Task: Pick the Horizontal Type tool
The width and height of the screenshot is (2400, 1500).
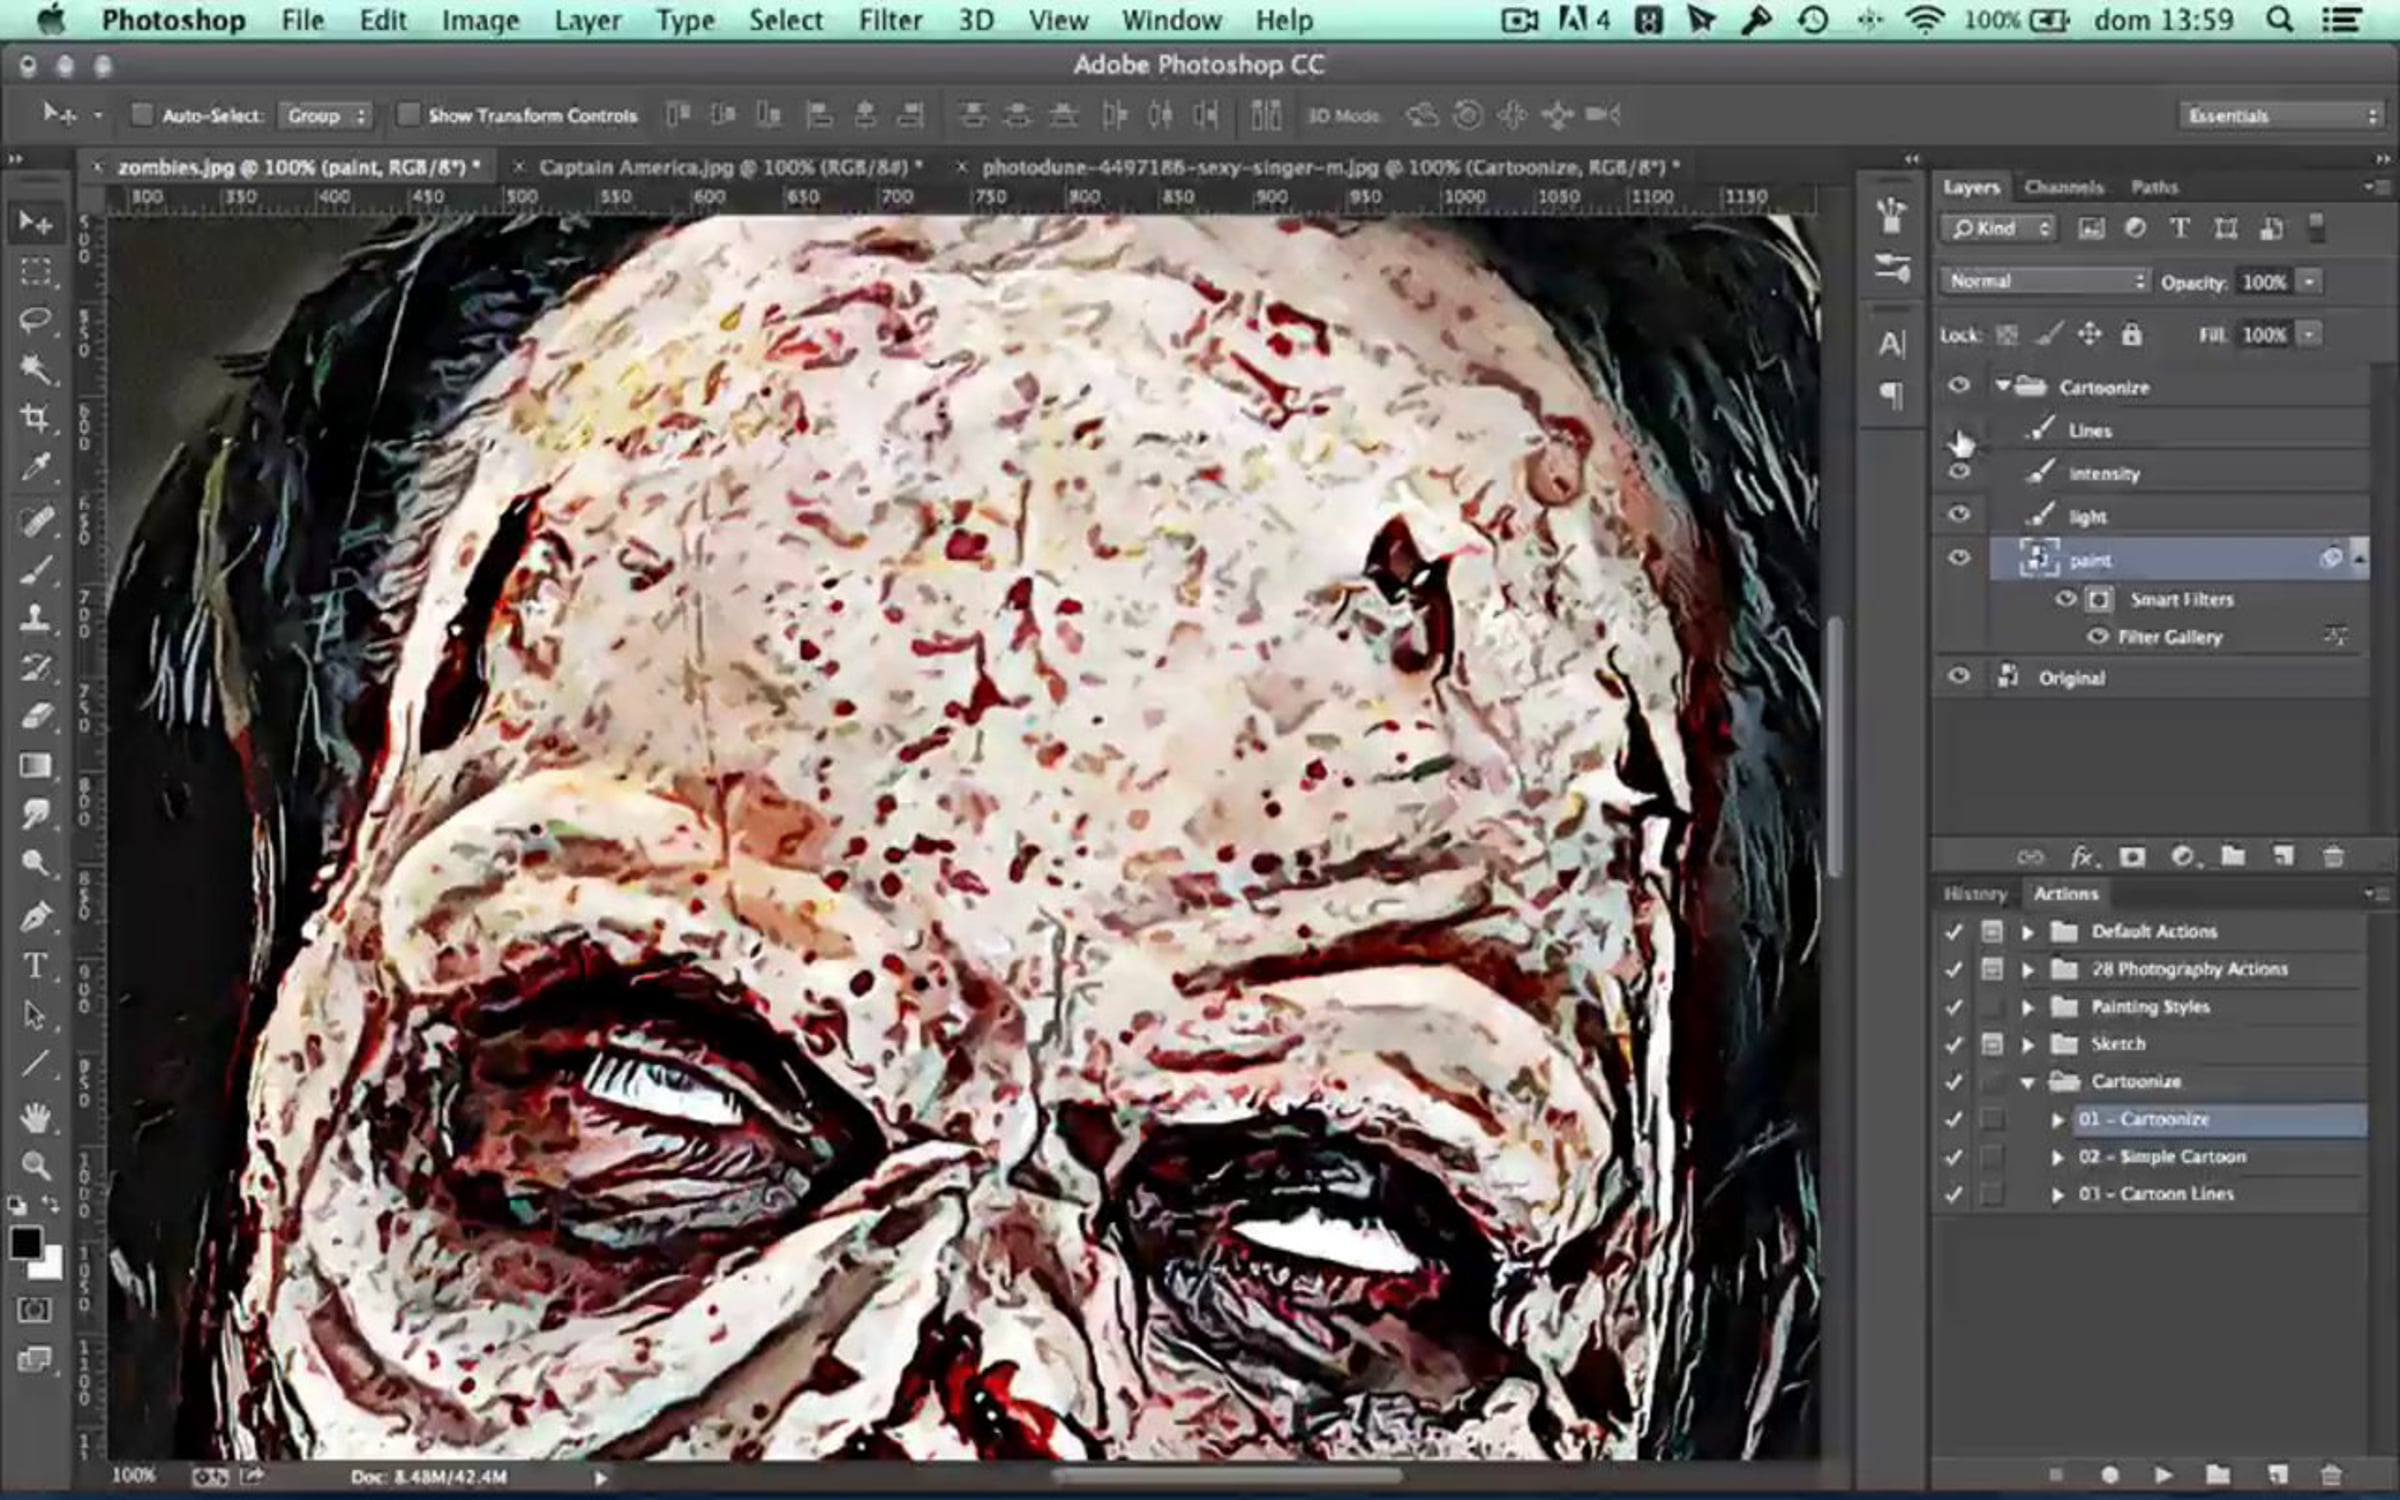Action: 36,966
